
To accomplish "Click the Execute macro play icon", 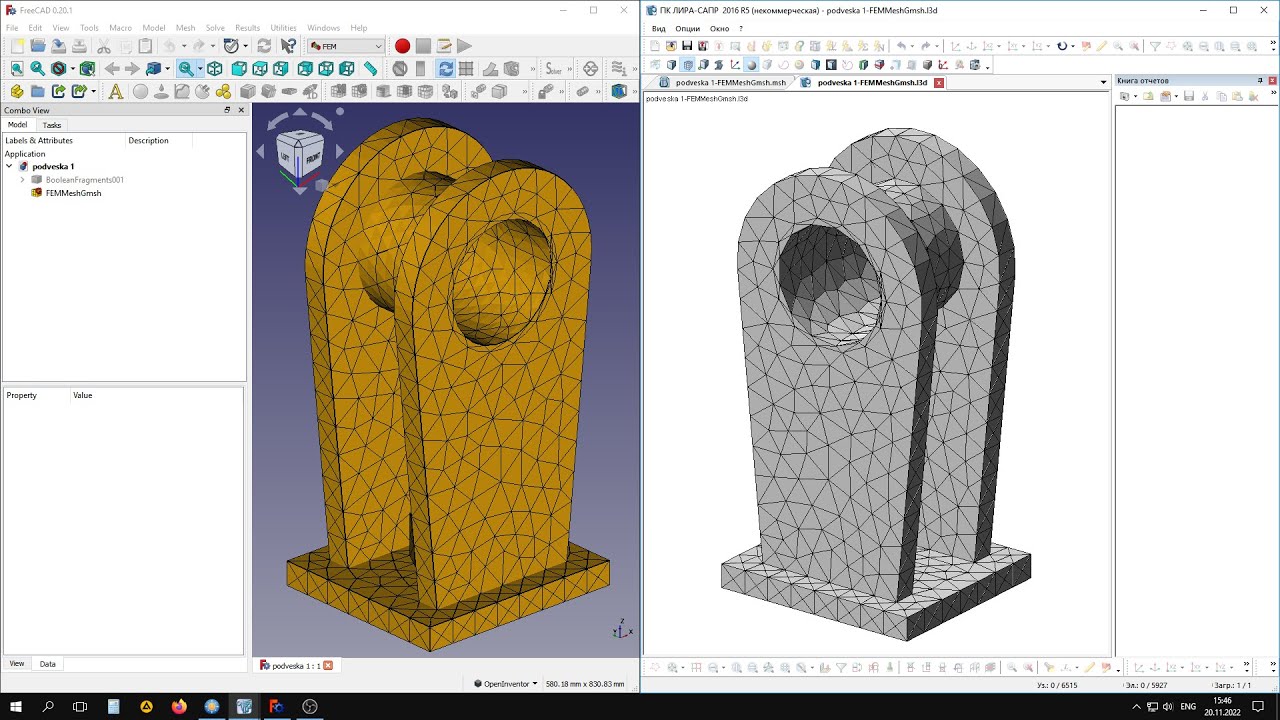I will pos(464,46).
